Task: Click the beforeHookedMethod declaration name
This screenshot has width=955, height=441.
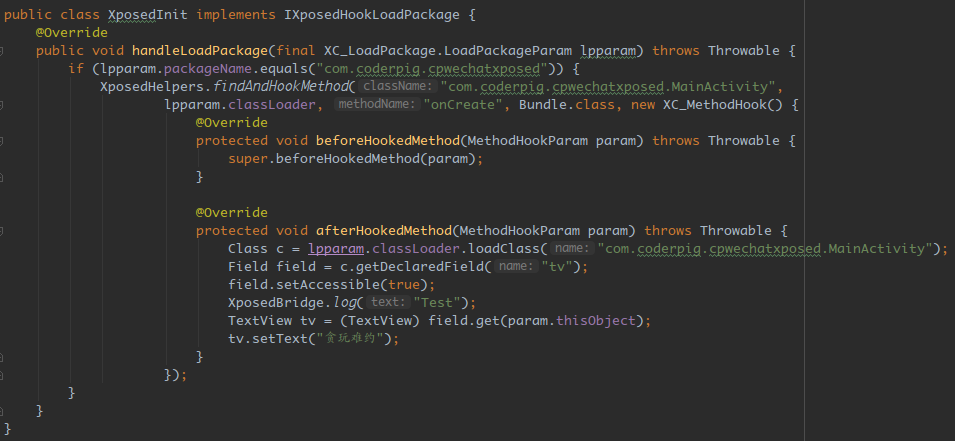Action: pyautogui.click(x=388, y=141)
